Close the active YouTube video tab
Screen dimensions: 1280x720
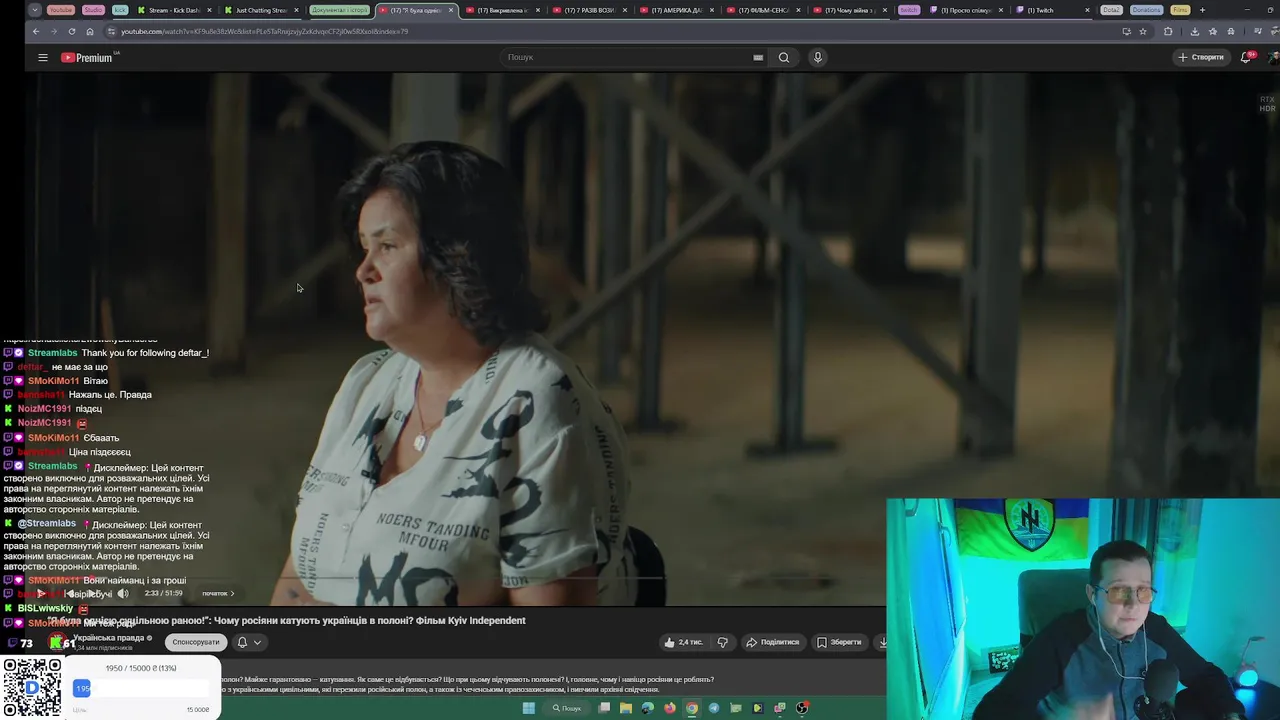click(451, 10)
